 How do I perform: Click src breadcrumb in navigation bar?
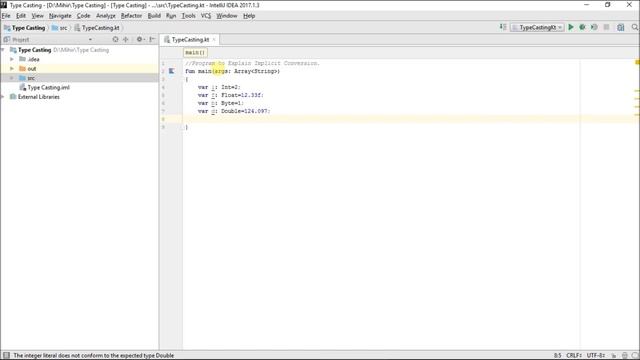tap(60, 28)
